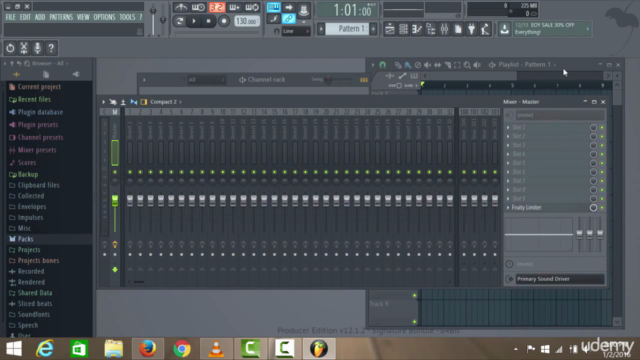The width and height of the screenshot is (640, 360).
Task: Open the OPTIONS menu
Action: tap(104, 17)
